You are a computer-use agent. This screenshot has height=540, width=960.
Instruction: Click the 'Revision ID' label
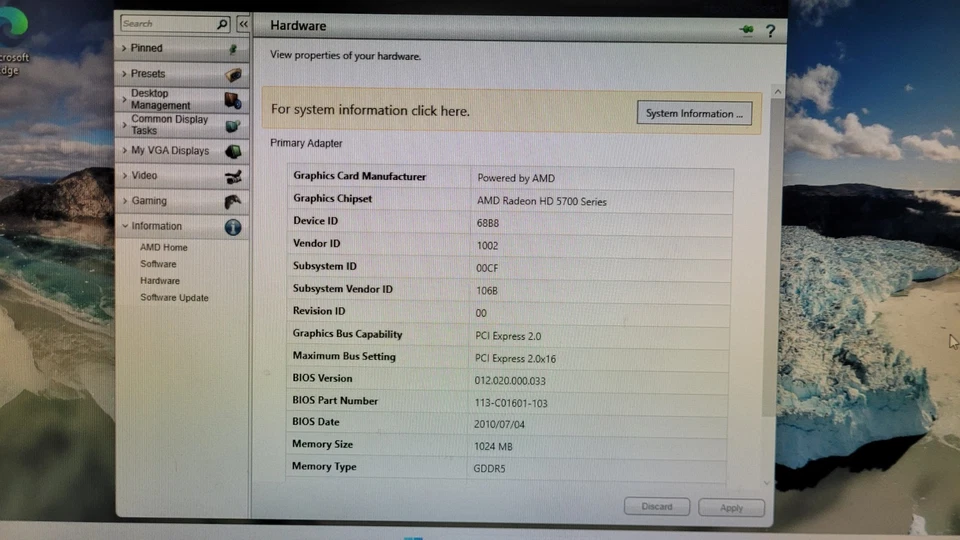click(x=318, y=311)
